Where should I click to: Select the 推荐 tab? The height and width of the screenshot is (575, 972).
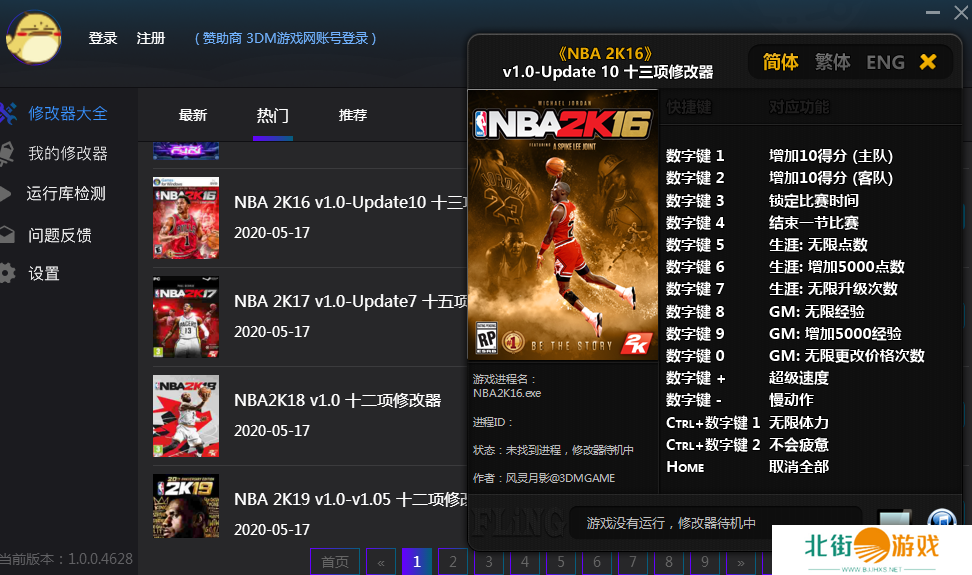[352, 115]
